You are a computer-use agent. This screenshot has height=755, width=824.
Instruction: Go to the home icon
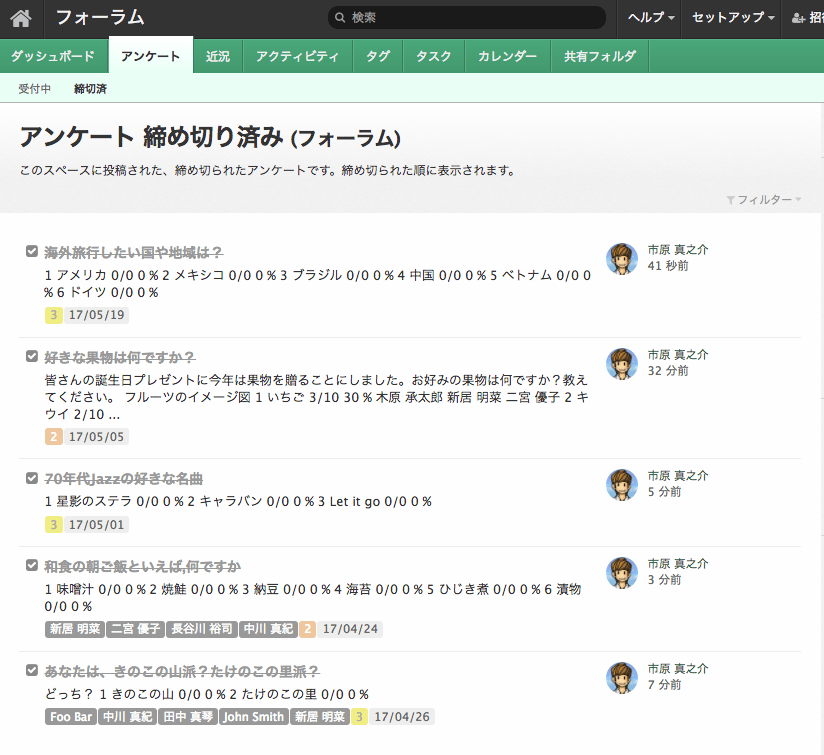pos(21,18)
